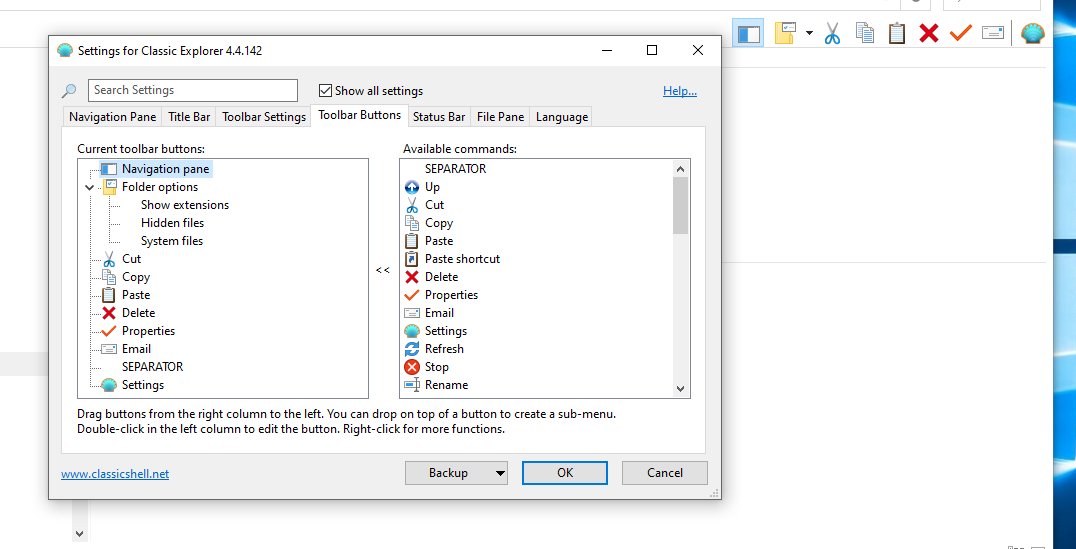Click the Email icon in Available commands
Screen dimensions: 1076x549
click(x=412, y=313)
